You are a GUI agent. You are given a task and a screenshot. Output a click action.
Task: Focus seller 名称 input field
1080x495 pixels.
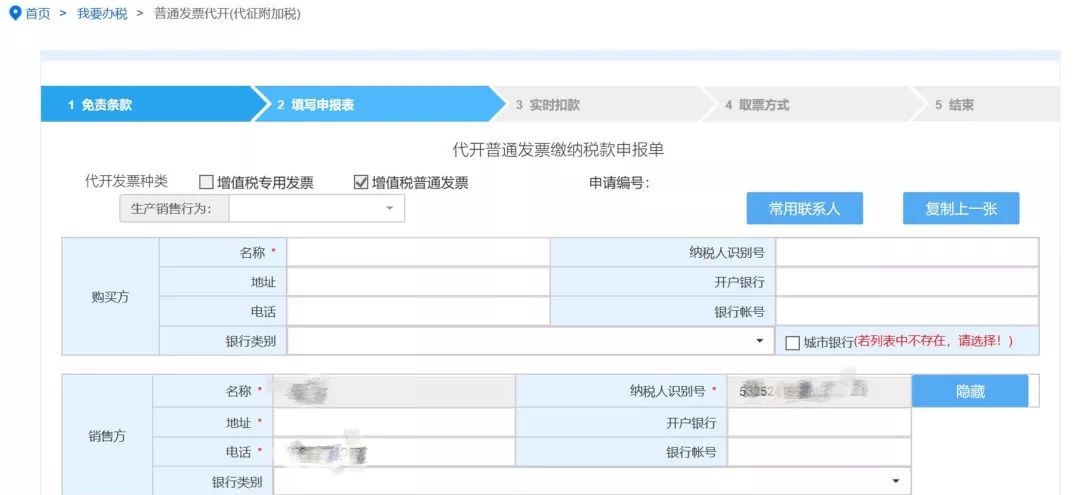pyautogui.click(x=394, y=392)
